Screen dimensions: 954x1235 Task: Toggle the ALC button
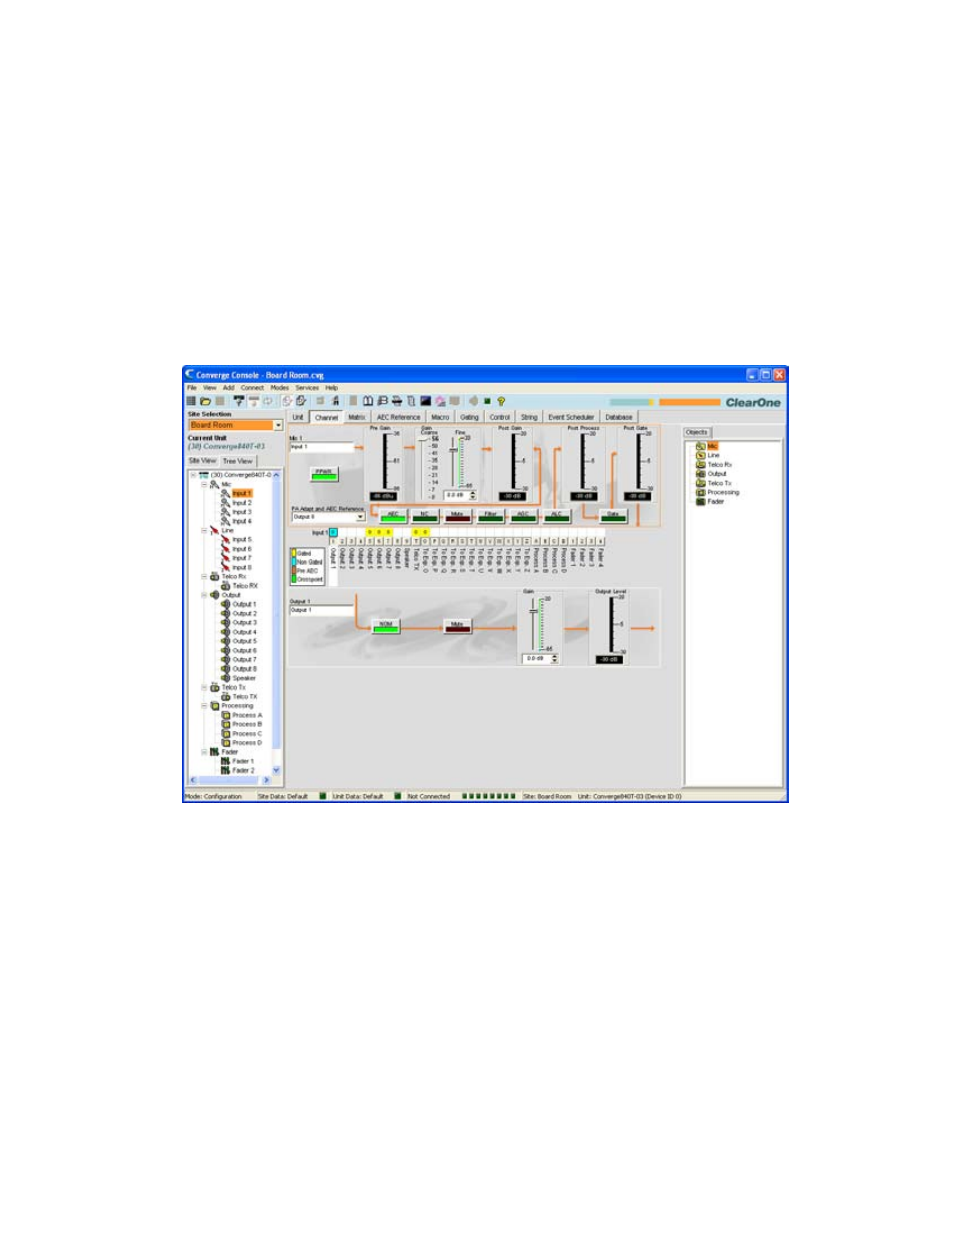tap(556, 516)
